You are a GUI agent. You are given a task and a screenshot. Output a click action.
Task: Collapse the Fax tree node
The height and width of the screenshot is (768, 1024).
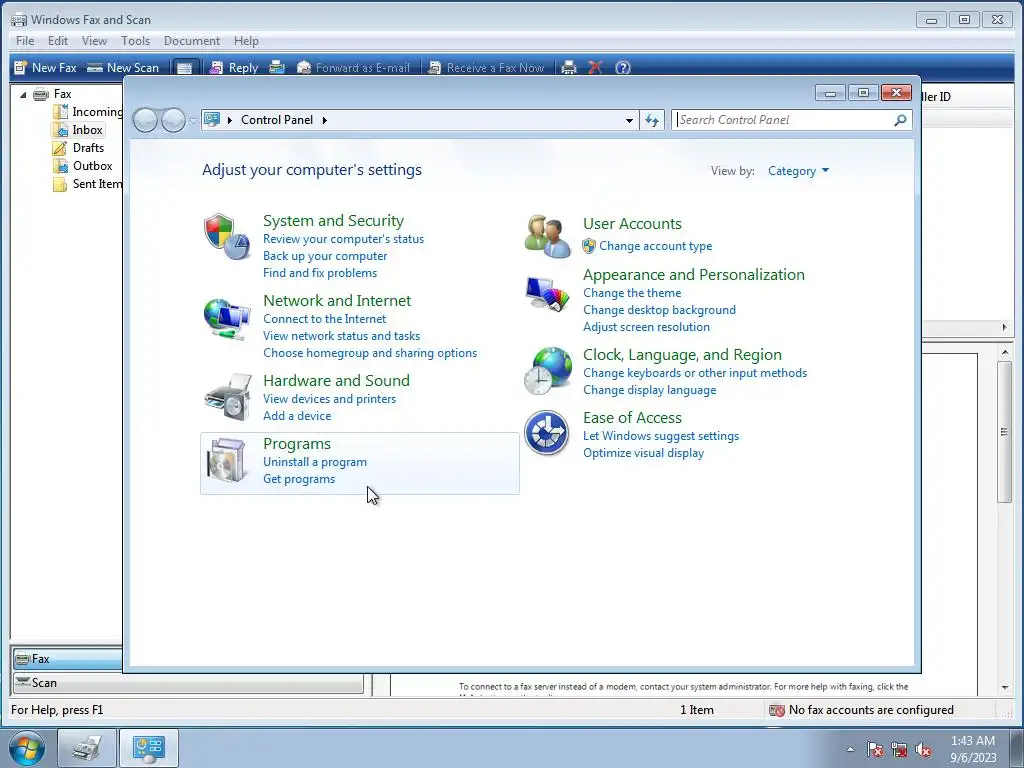(x=24, y=95)
